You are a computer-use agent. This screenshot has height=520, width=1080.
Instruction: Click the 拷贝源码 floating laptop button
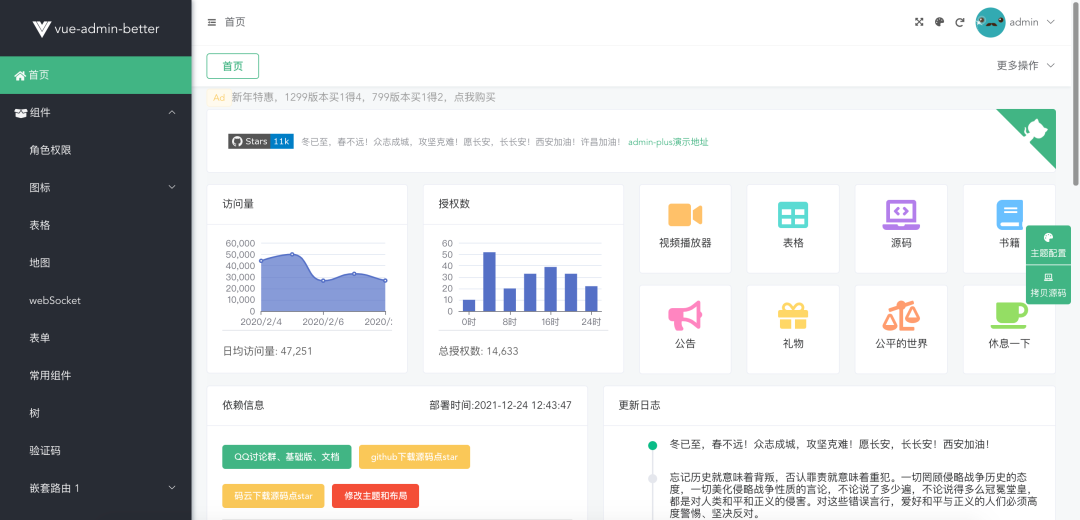(1048, 284)
